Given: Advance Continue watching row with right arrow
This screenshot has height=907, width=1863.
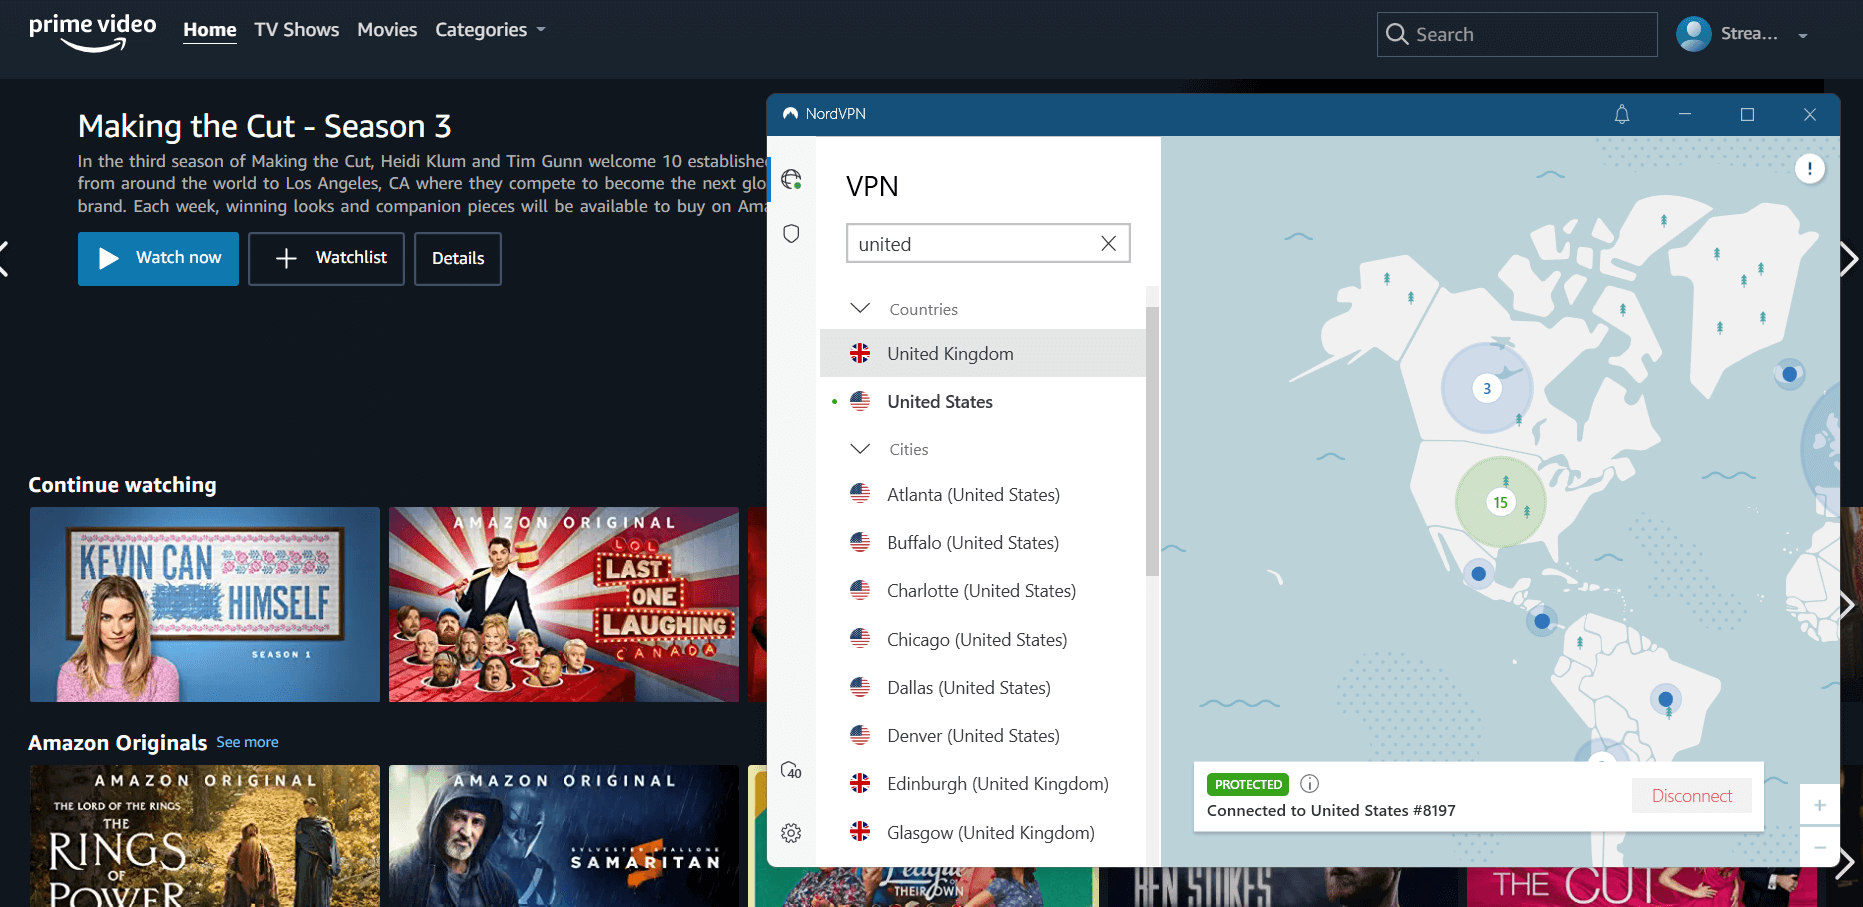Looking at the screenshot, I should [1848, 604].
